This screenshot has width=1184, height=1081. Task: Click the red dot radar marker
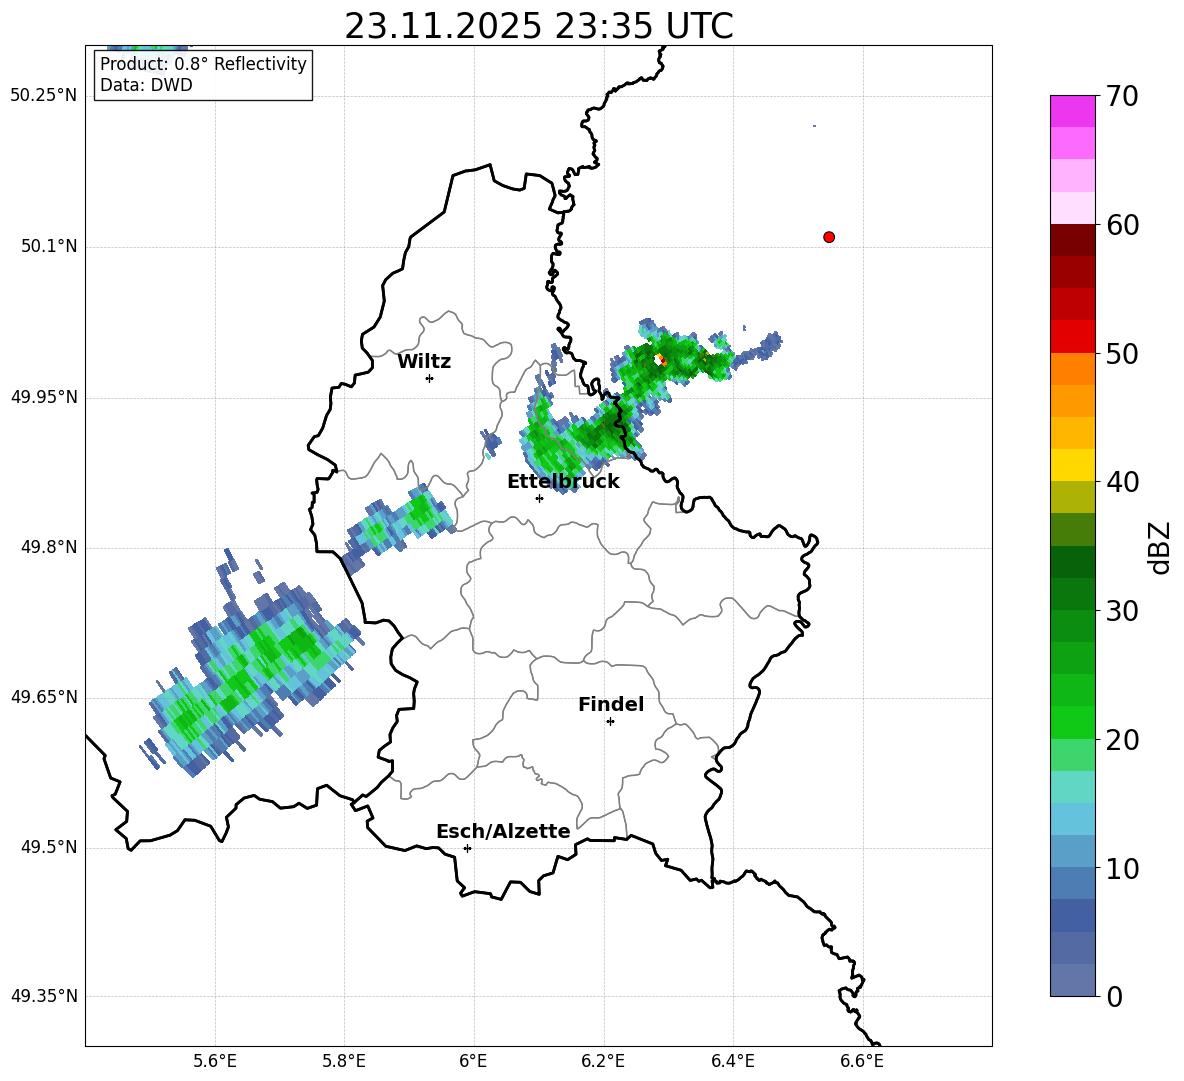[828, 237]
